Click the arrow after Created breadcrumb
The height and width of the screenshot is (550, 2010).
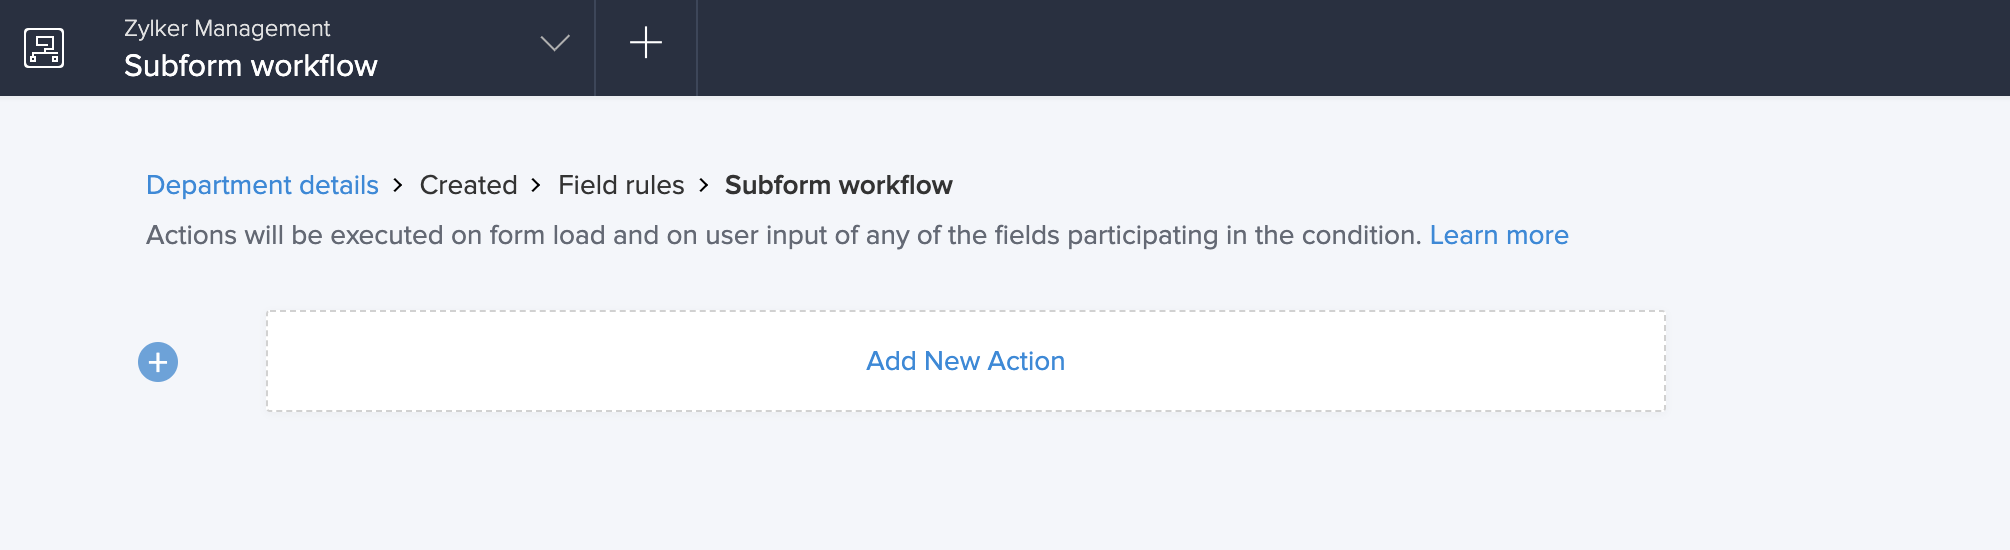tap(536, 185)
